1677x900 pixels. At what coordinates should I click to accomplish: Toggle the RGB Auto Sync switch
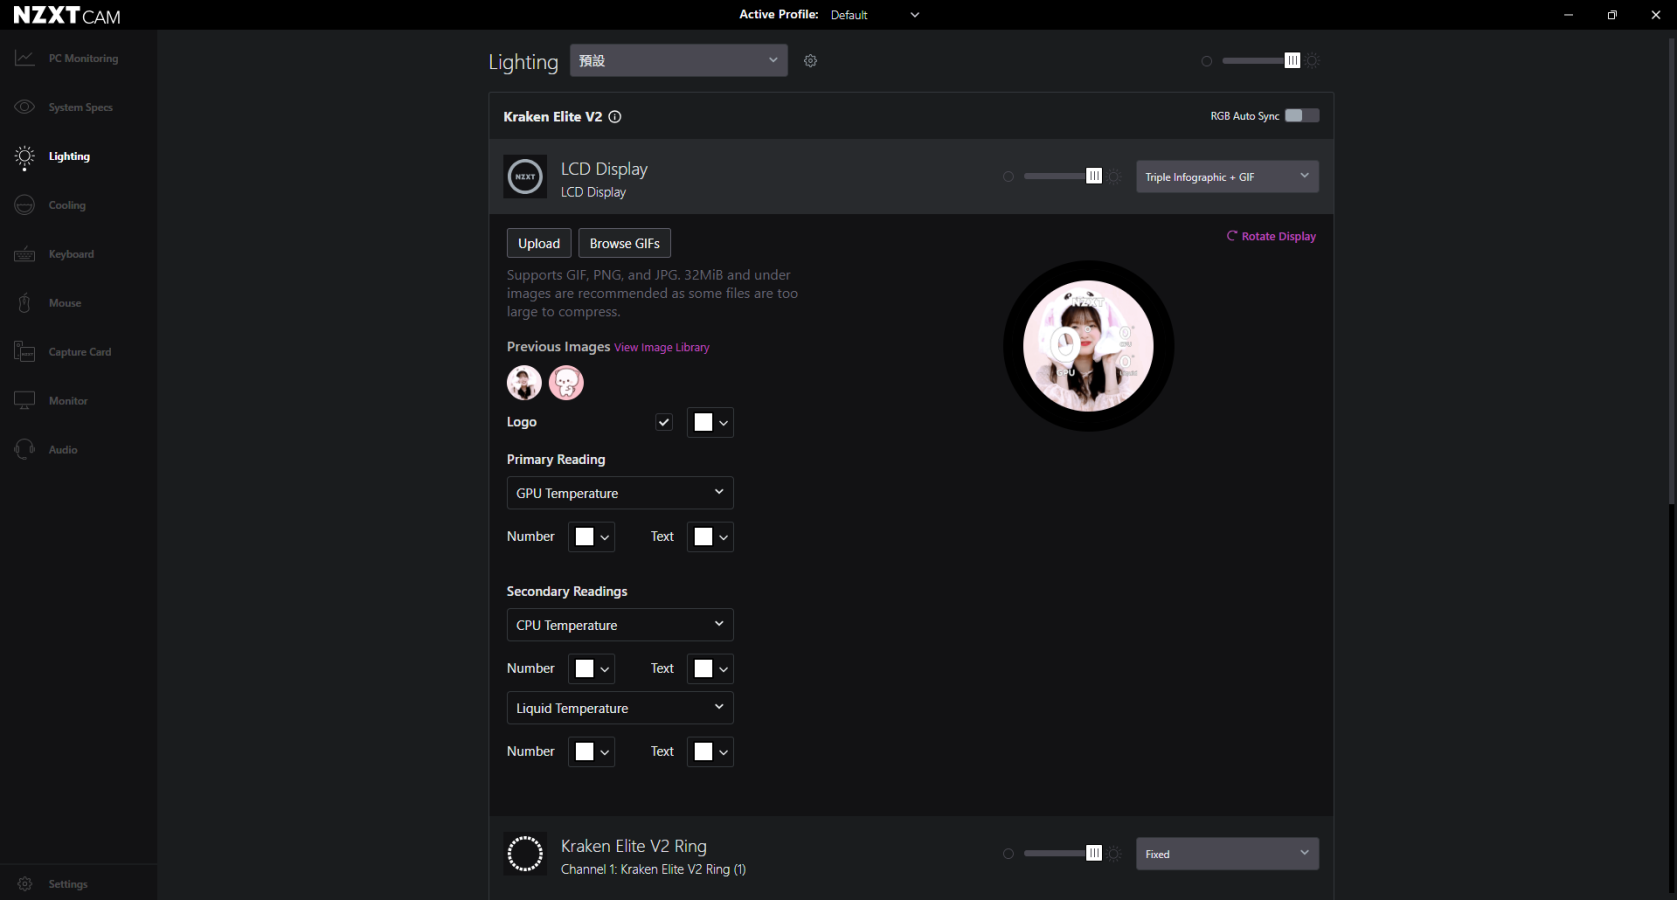point(1301,116)
